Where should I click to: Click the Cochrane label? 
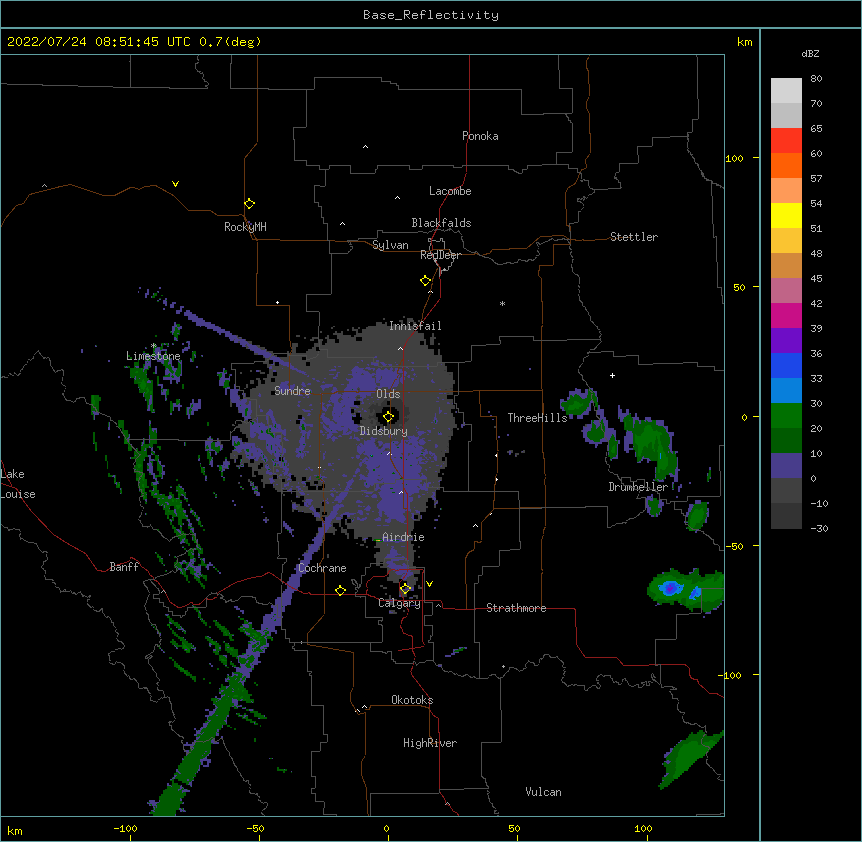pos(322,568)
